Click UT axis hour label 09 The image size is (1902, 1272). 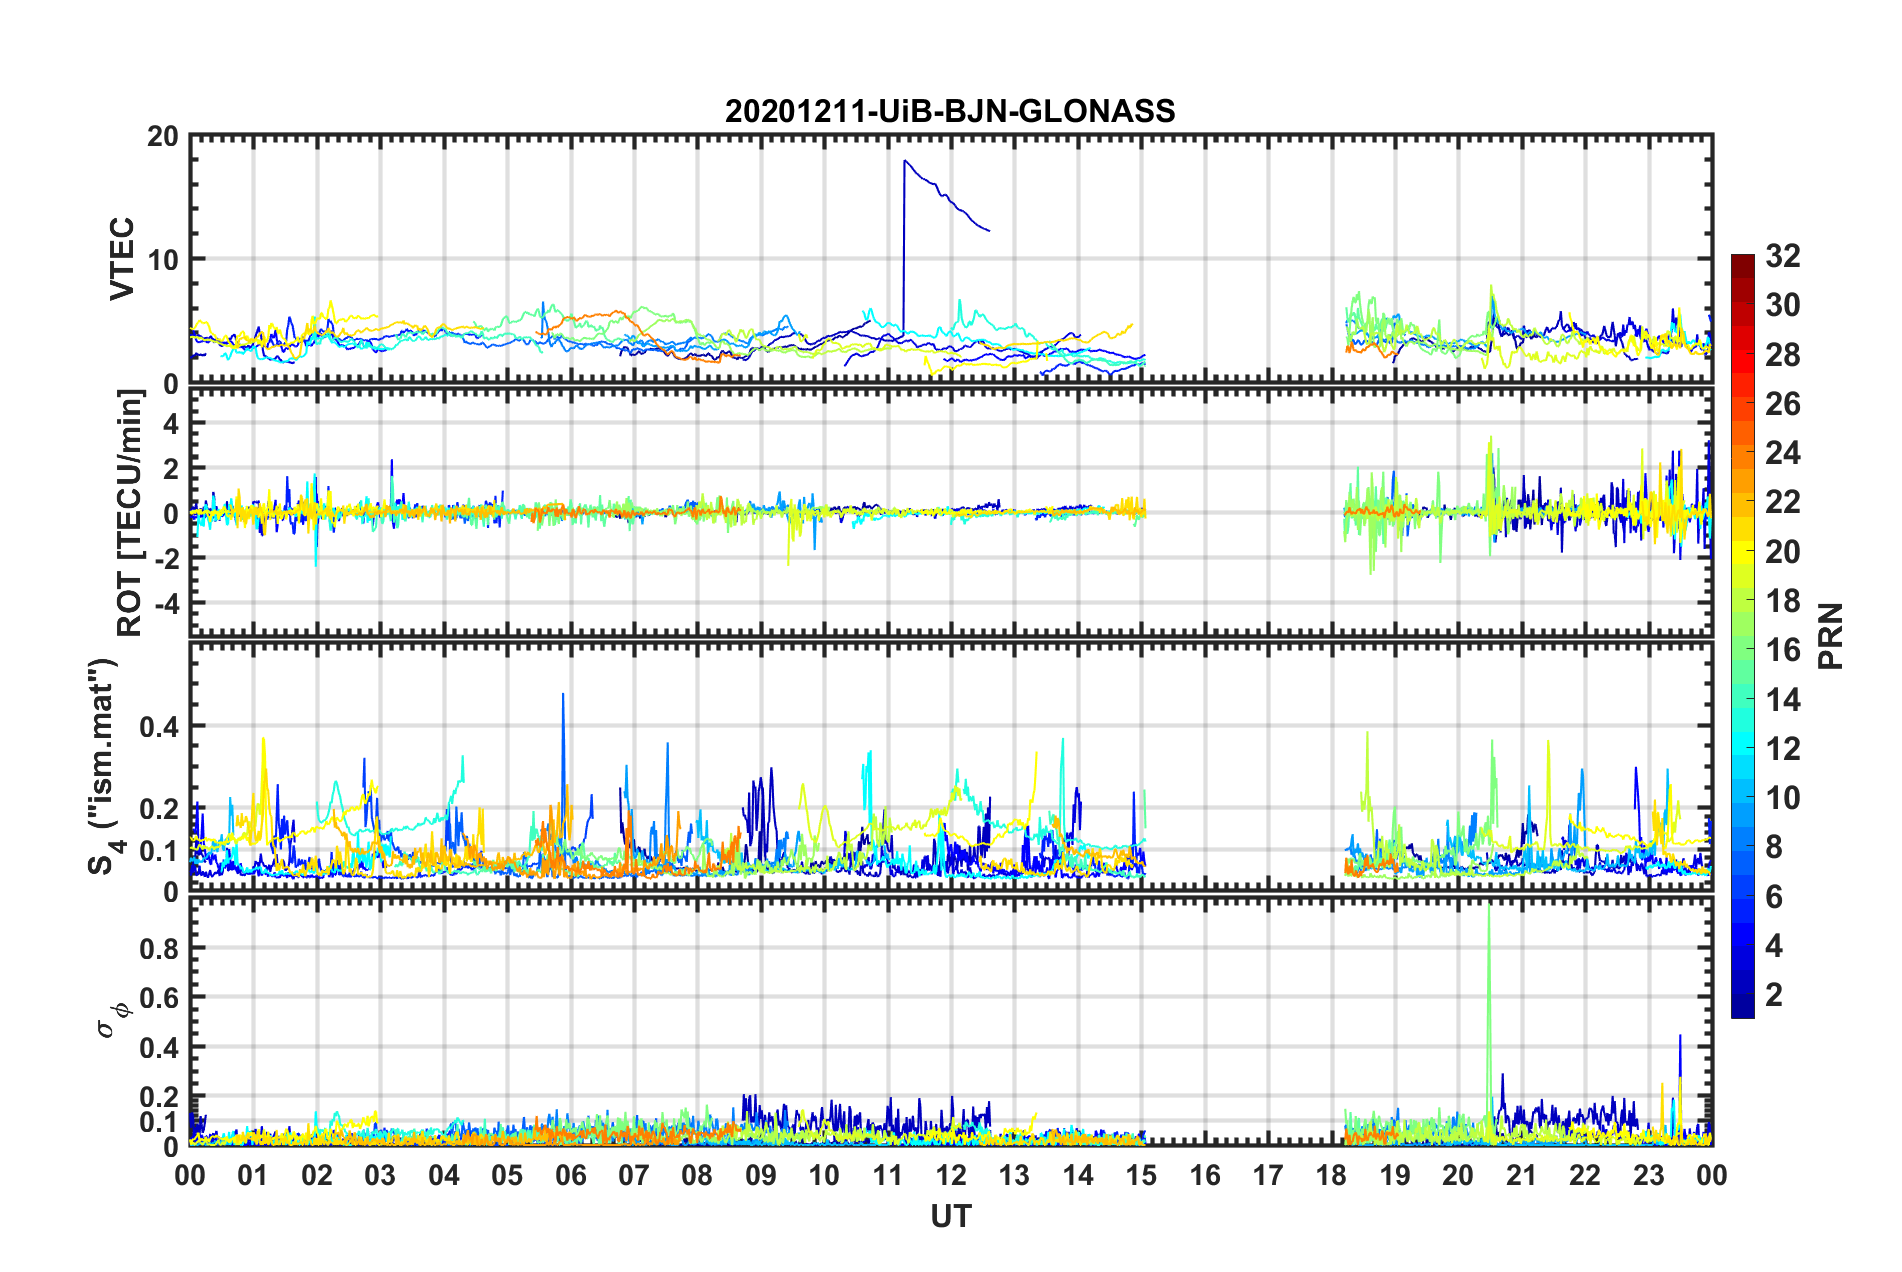[x=761, y=1175]
